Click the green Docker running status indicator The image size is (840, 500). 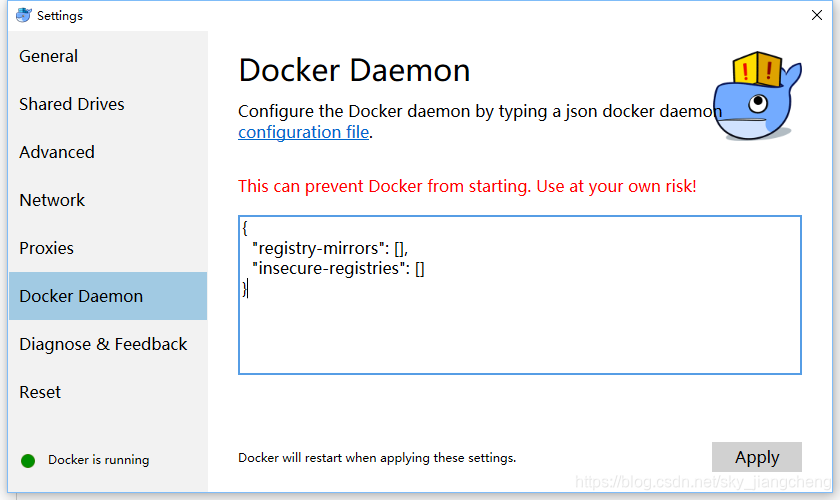(28, 460)
